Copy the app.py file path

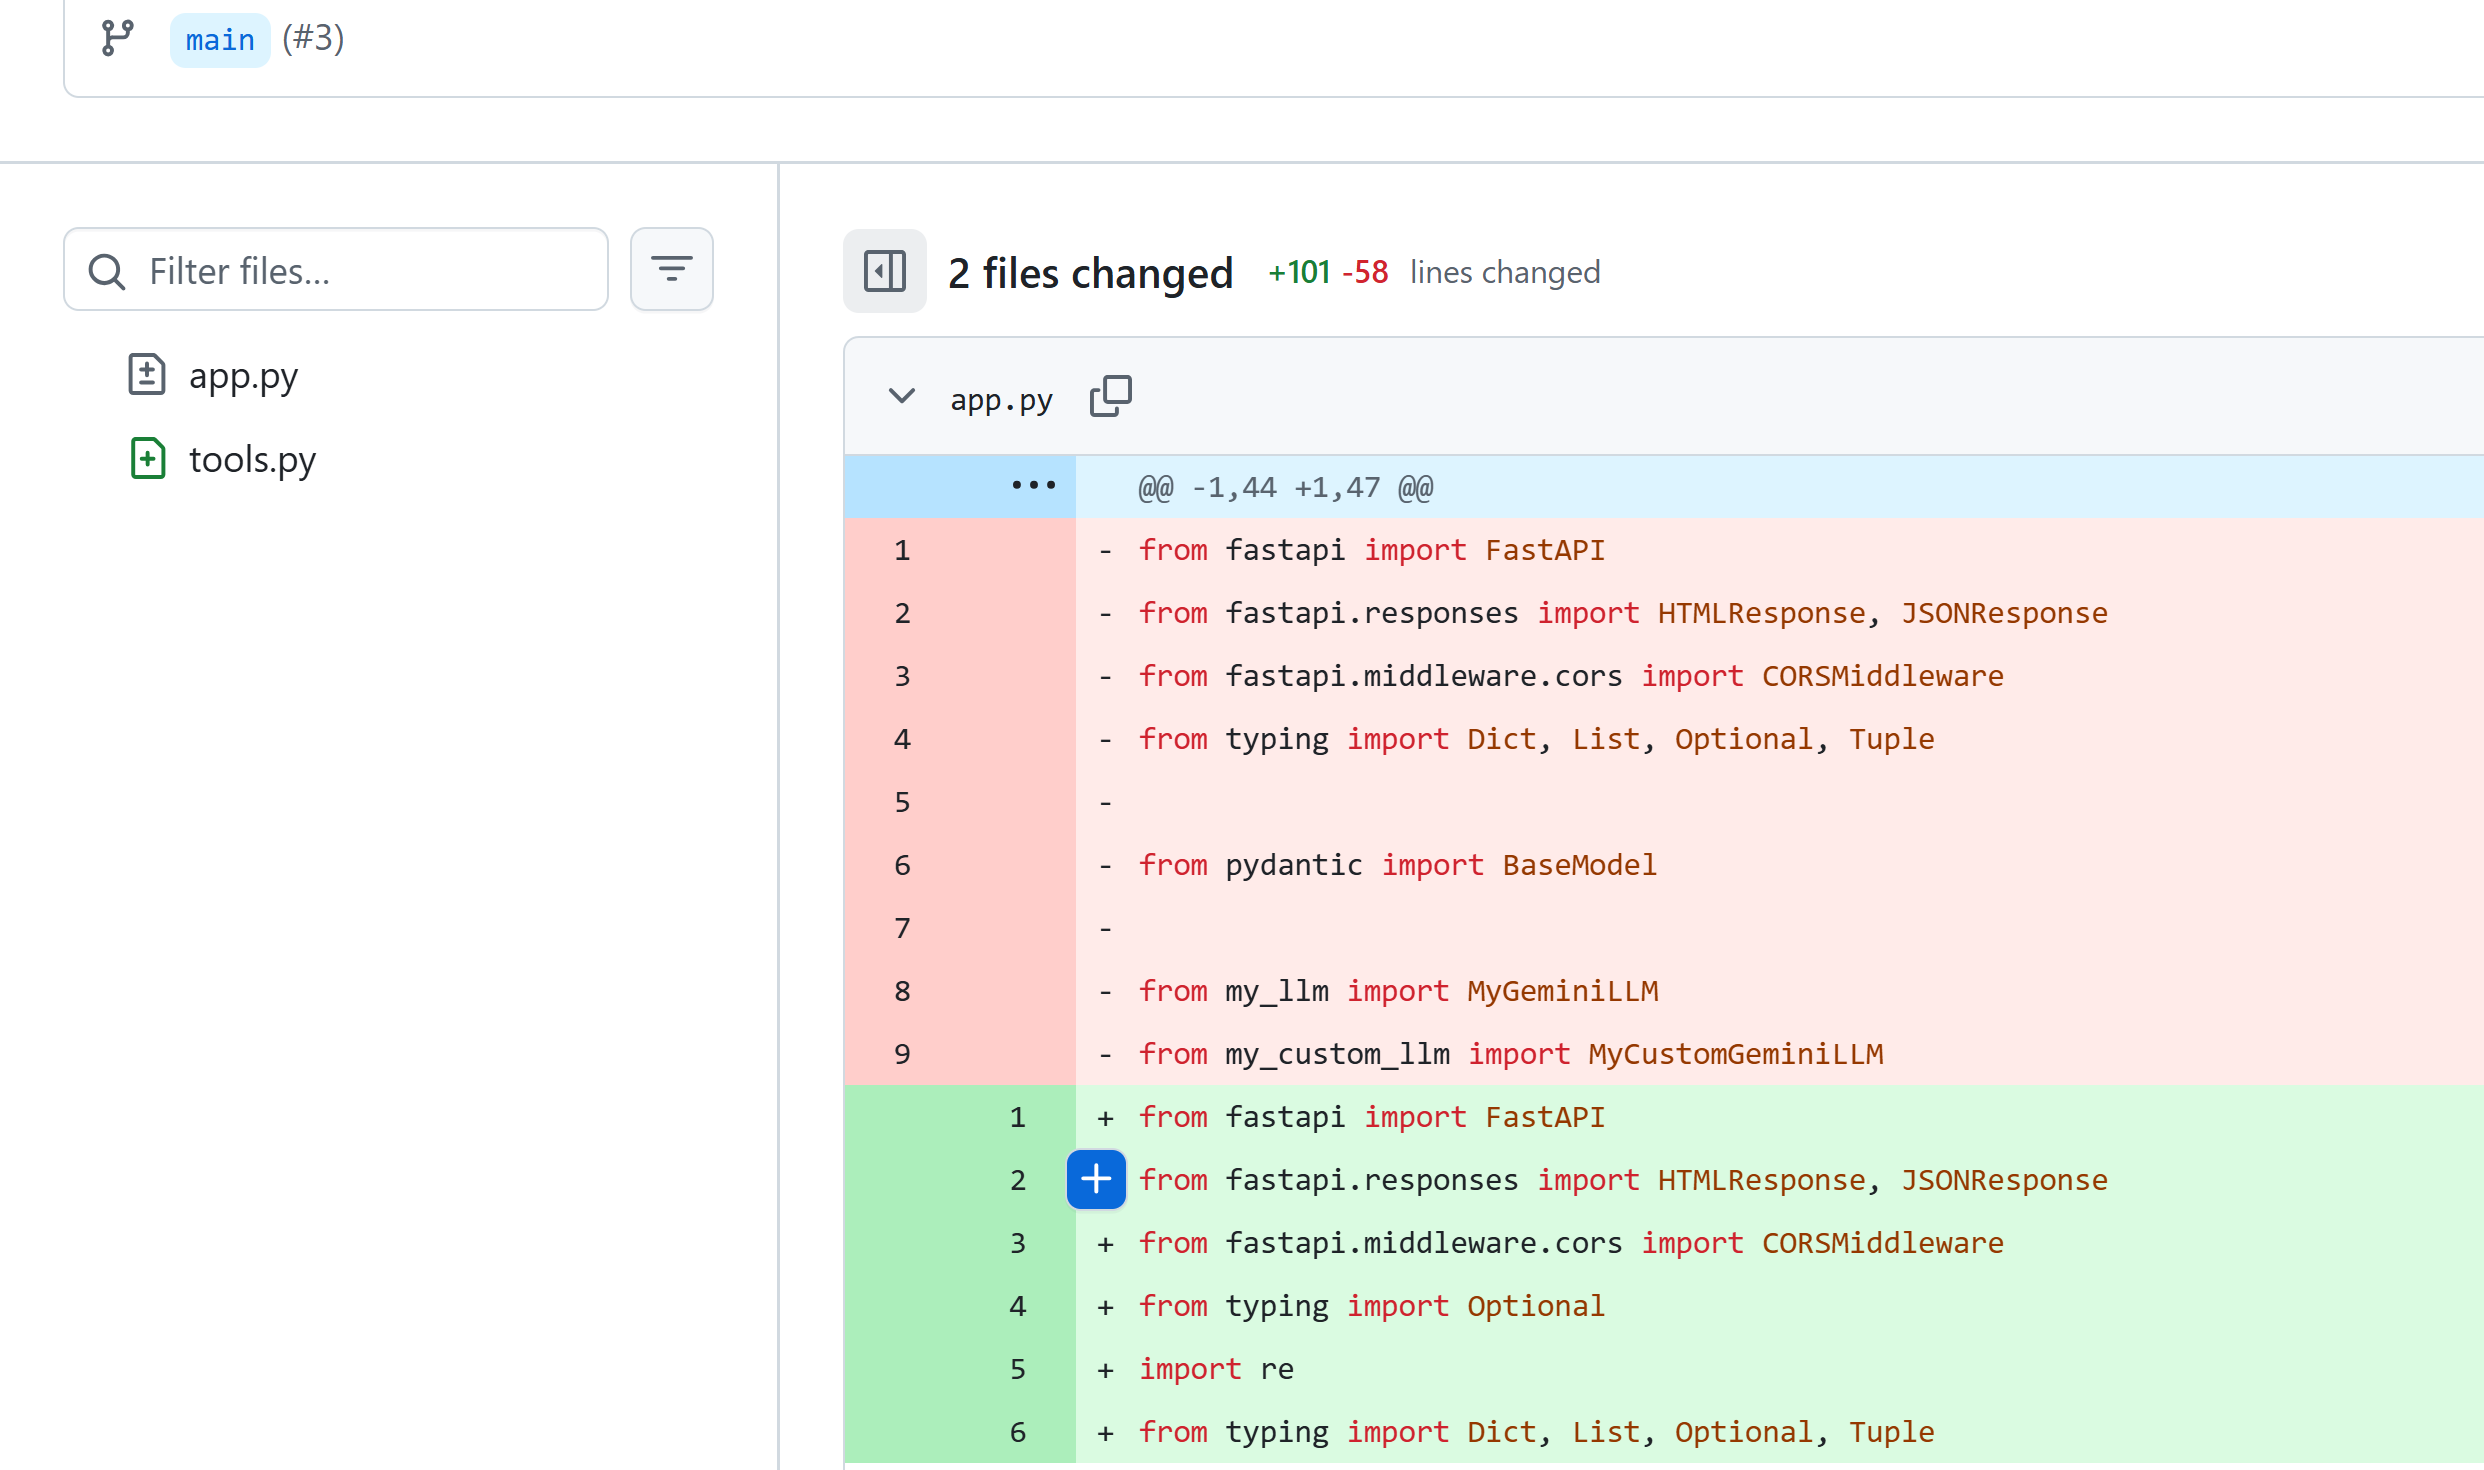tap(1110, 396)
